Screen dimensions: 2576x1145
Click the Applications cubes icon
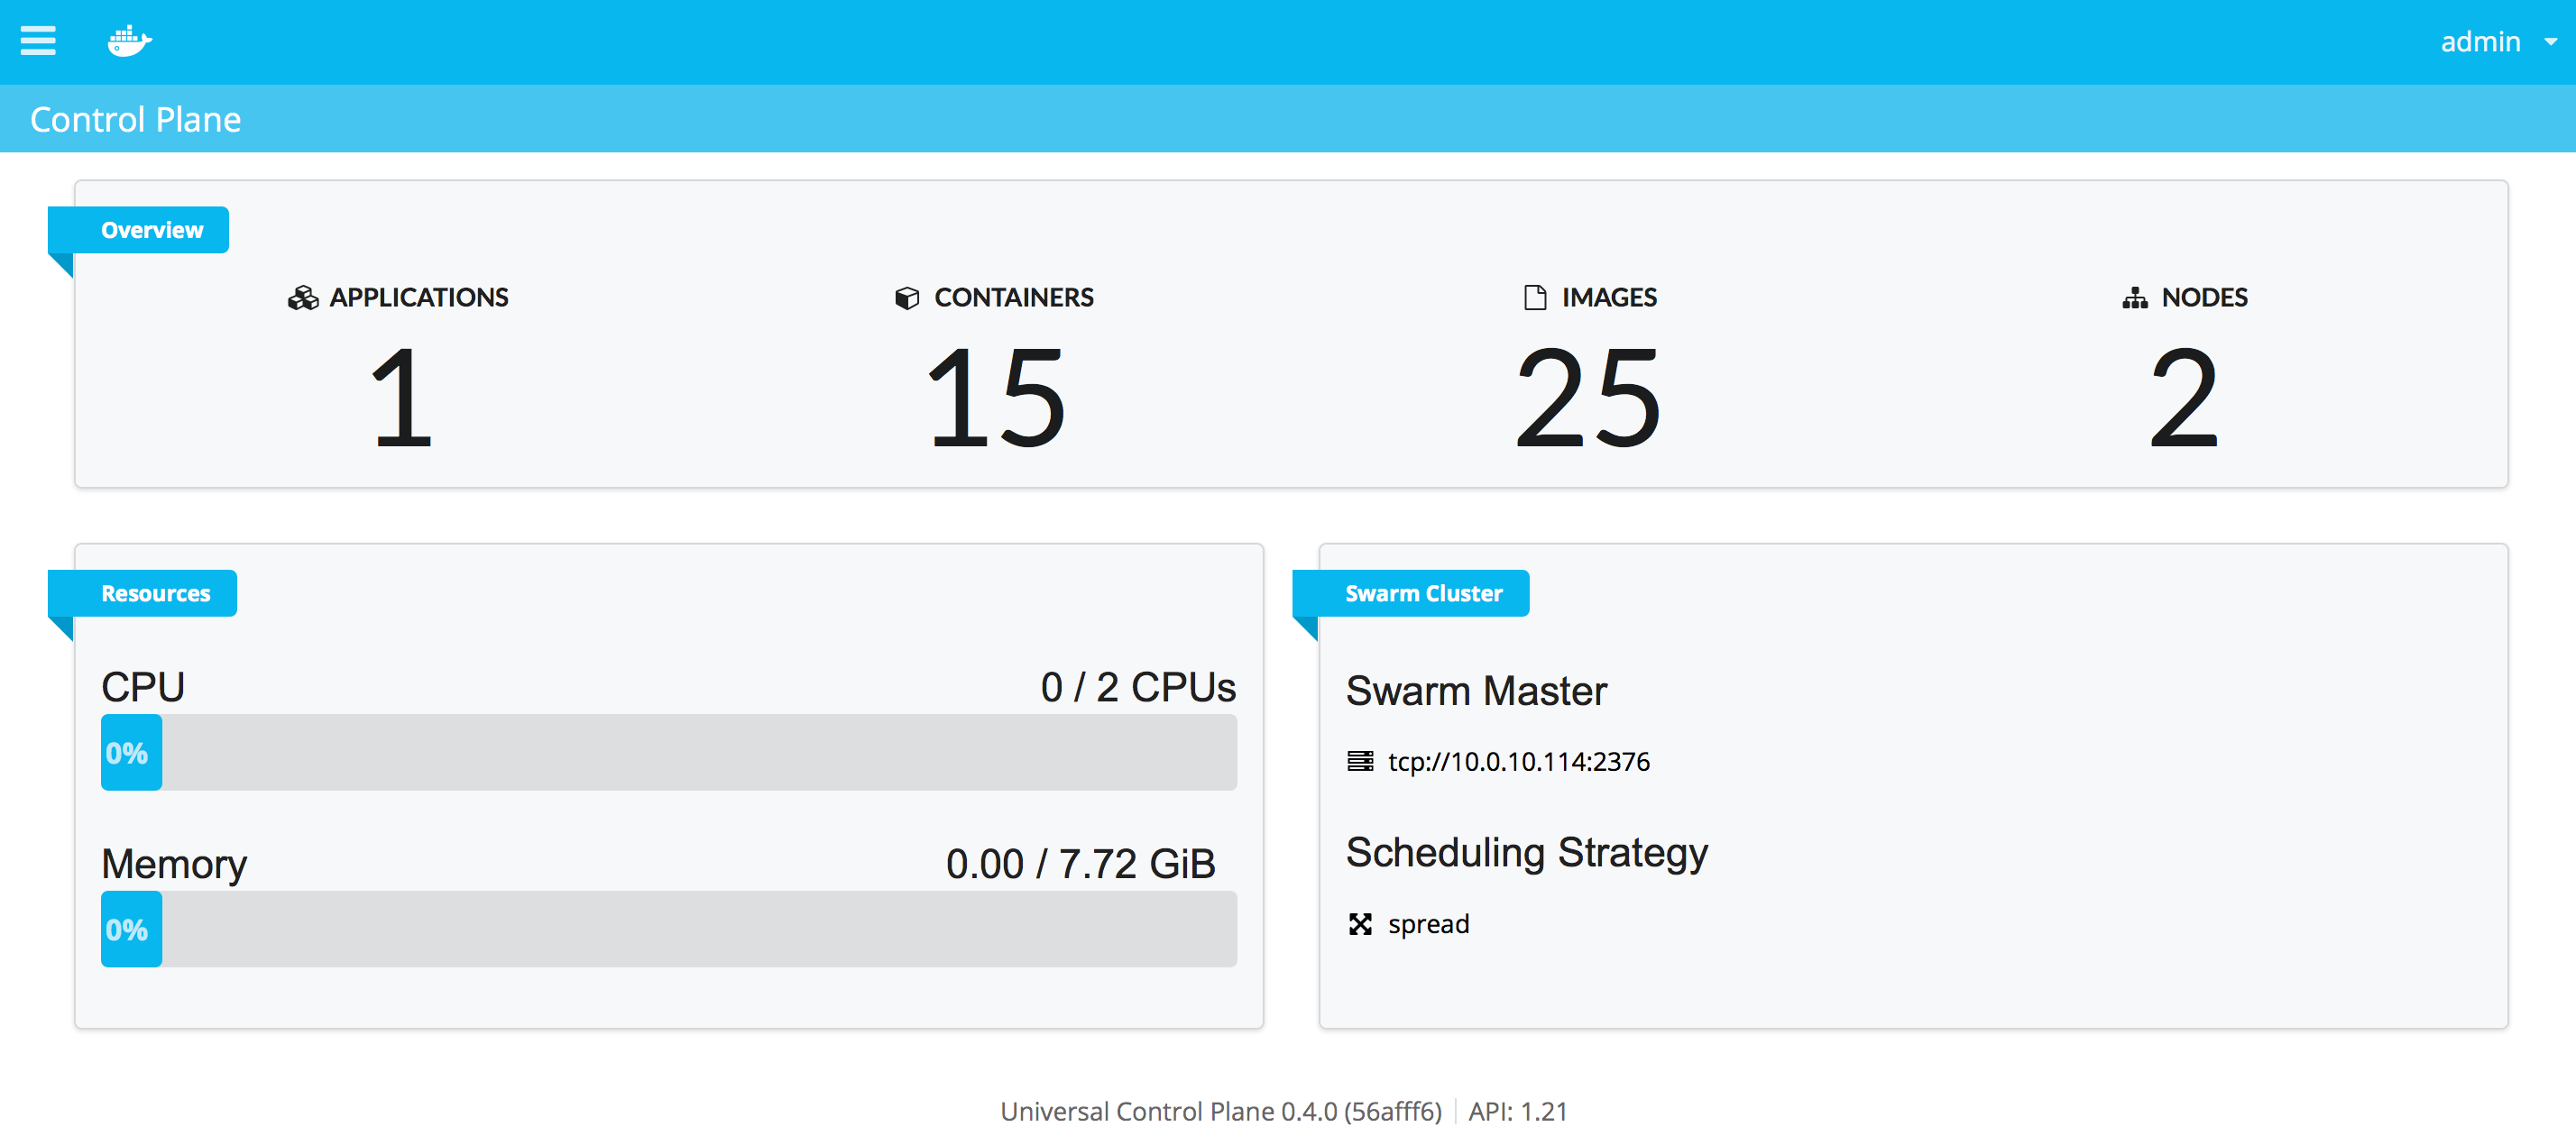pos(303,298)
